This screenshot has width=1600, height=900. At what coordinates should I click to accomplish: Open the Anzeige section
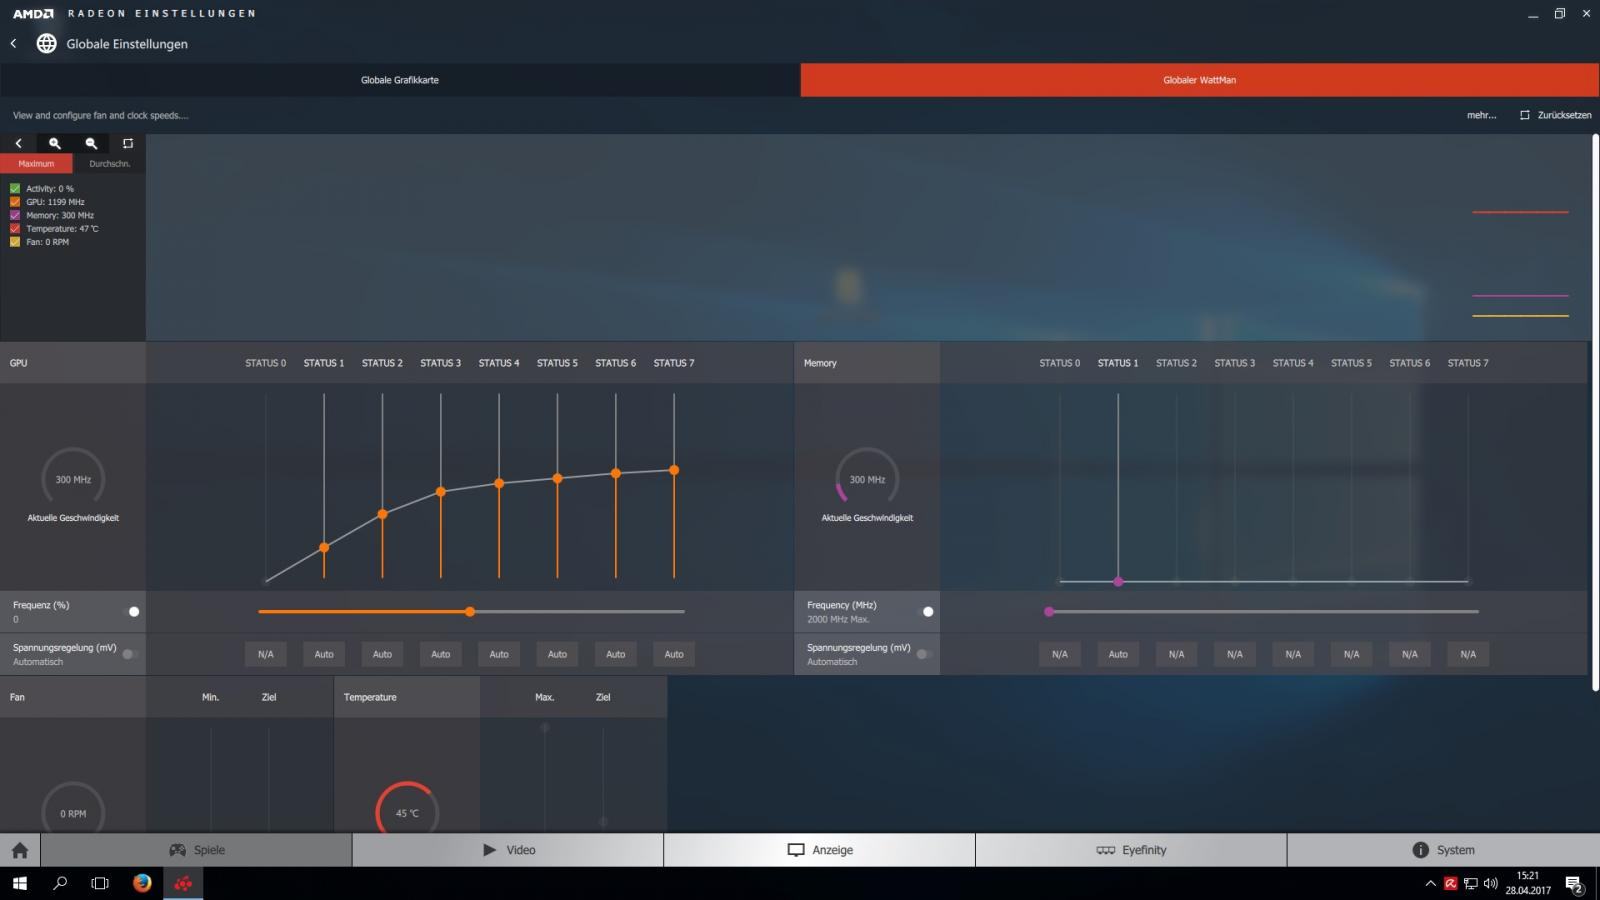tap(820, 850)
